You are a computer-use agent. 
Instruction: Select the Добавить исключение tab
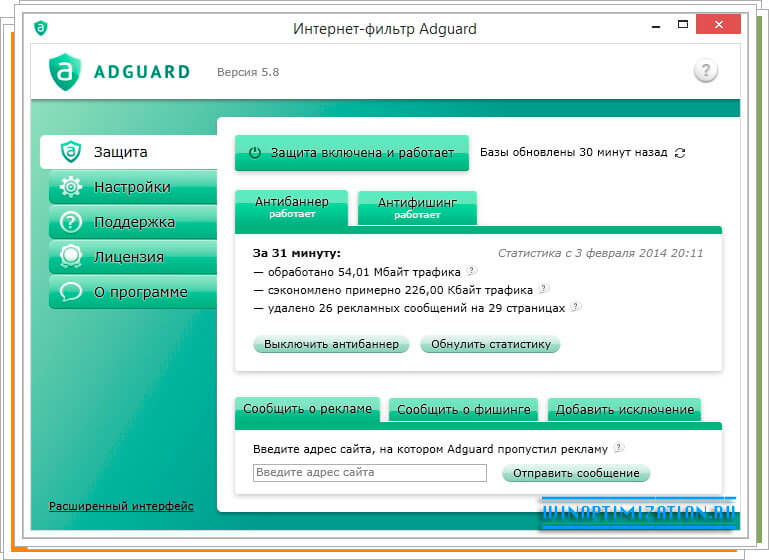pyautogui.click(x=624, y=410)
